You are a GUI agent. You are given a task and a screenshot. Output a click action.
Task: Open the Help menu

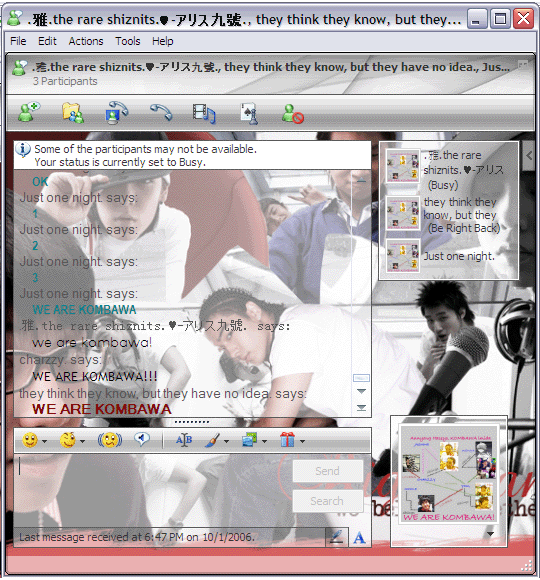coord(163,41)
